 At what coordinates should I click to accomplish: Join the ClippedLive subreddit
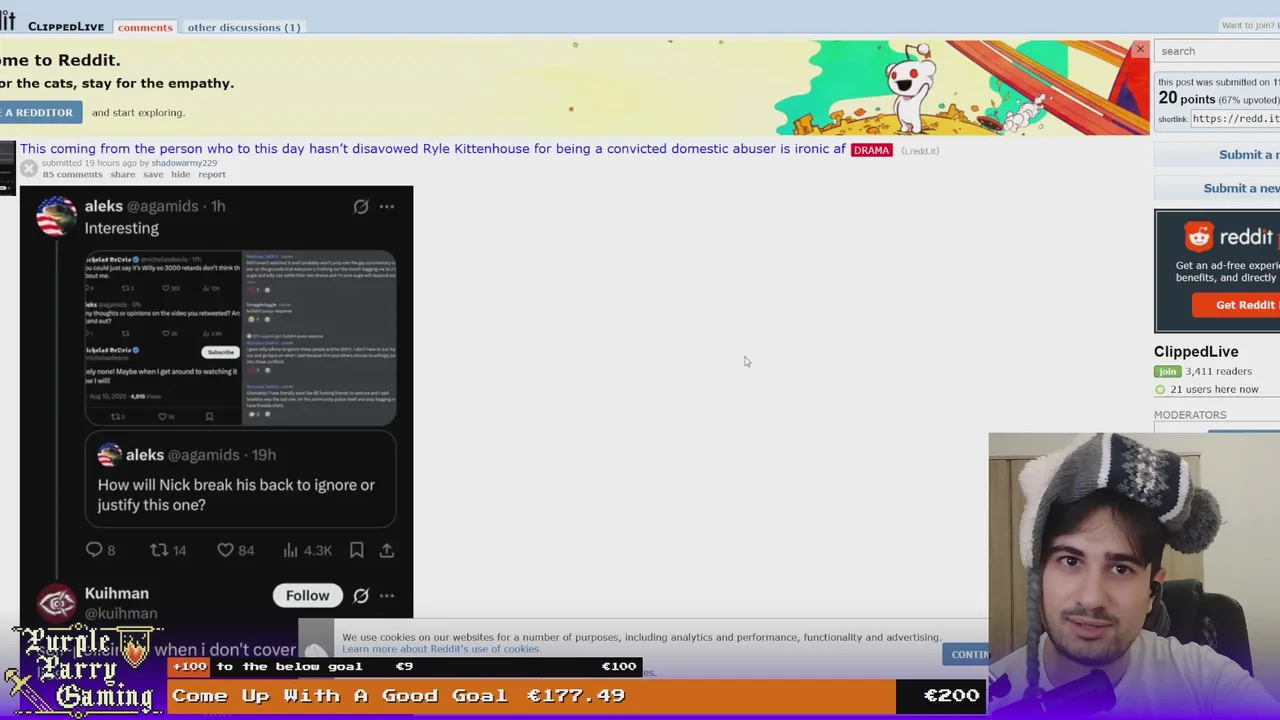pyautogui.click(x=1167, y=371)
